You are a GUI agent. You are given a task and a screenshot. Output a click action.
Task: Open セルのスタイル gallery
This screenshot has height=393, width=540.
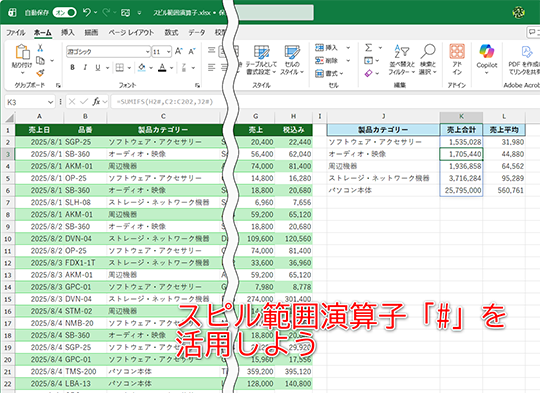click(x=292, y=60)
